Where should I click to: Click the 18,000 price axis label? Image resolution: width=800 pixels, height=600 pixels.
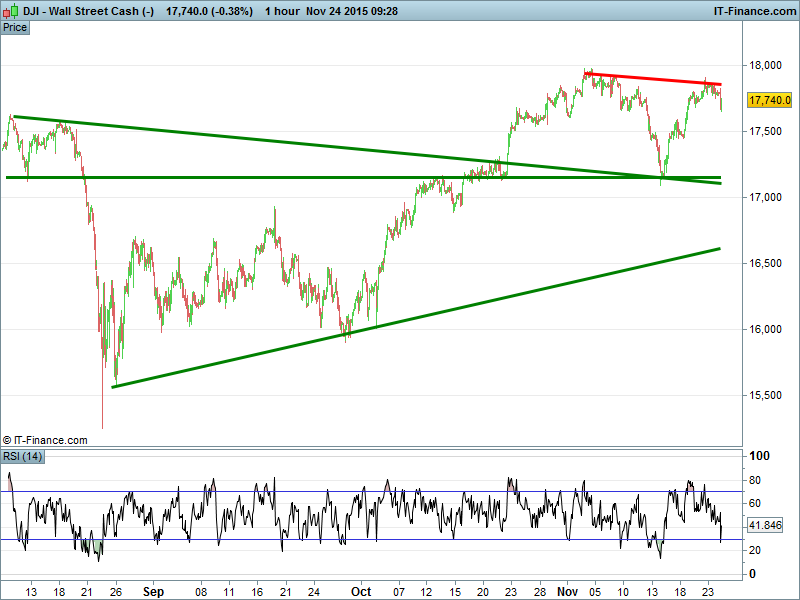767,65
